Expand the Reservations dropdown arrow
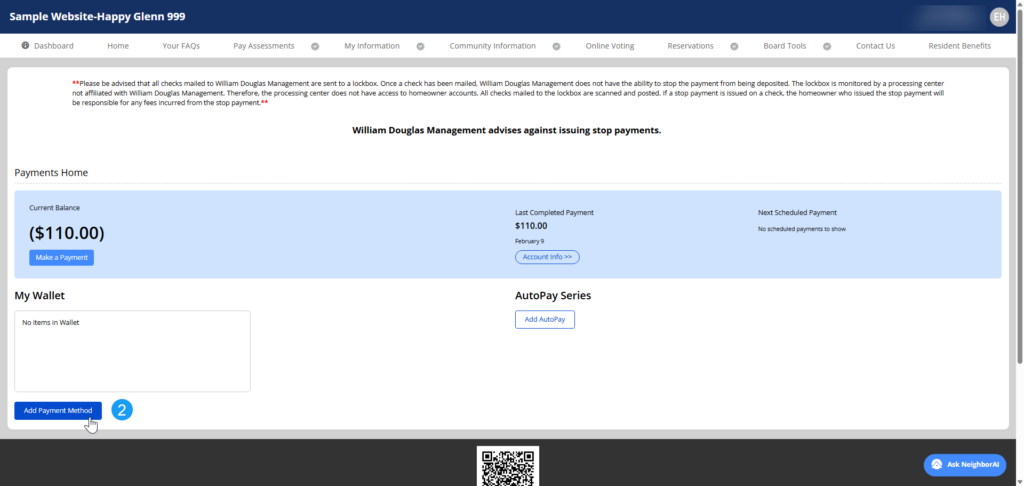 click(734, 46)
